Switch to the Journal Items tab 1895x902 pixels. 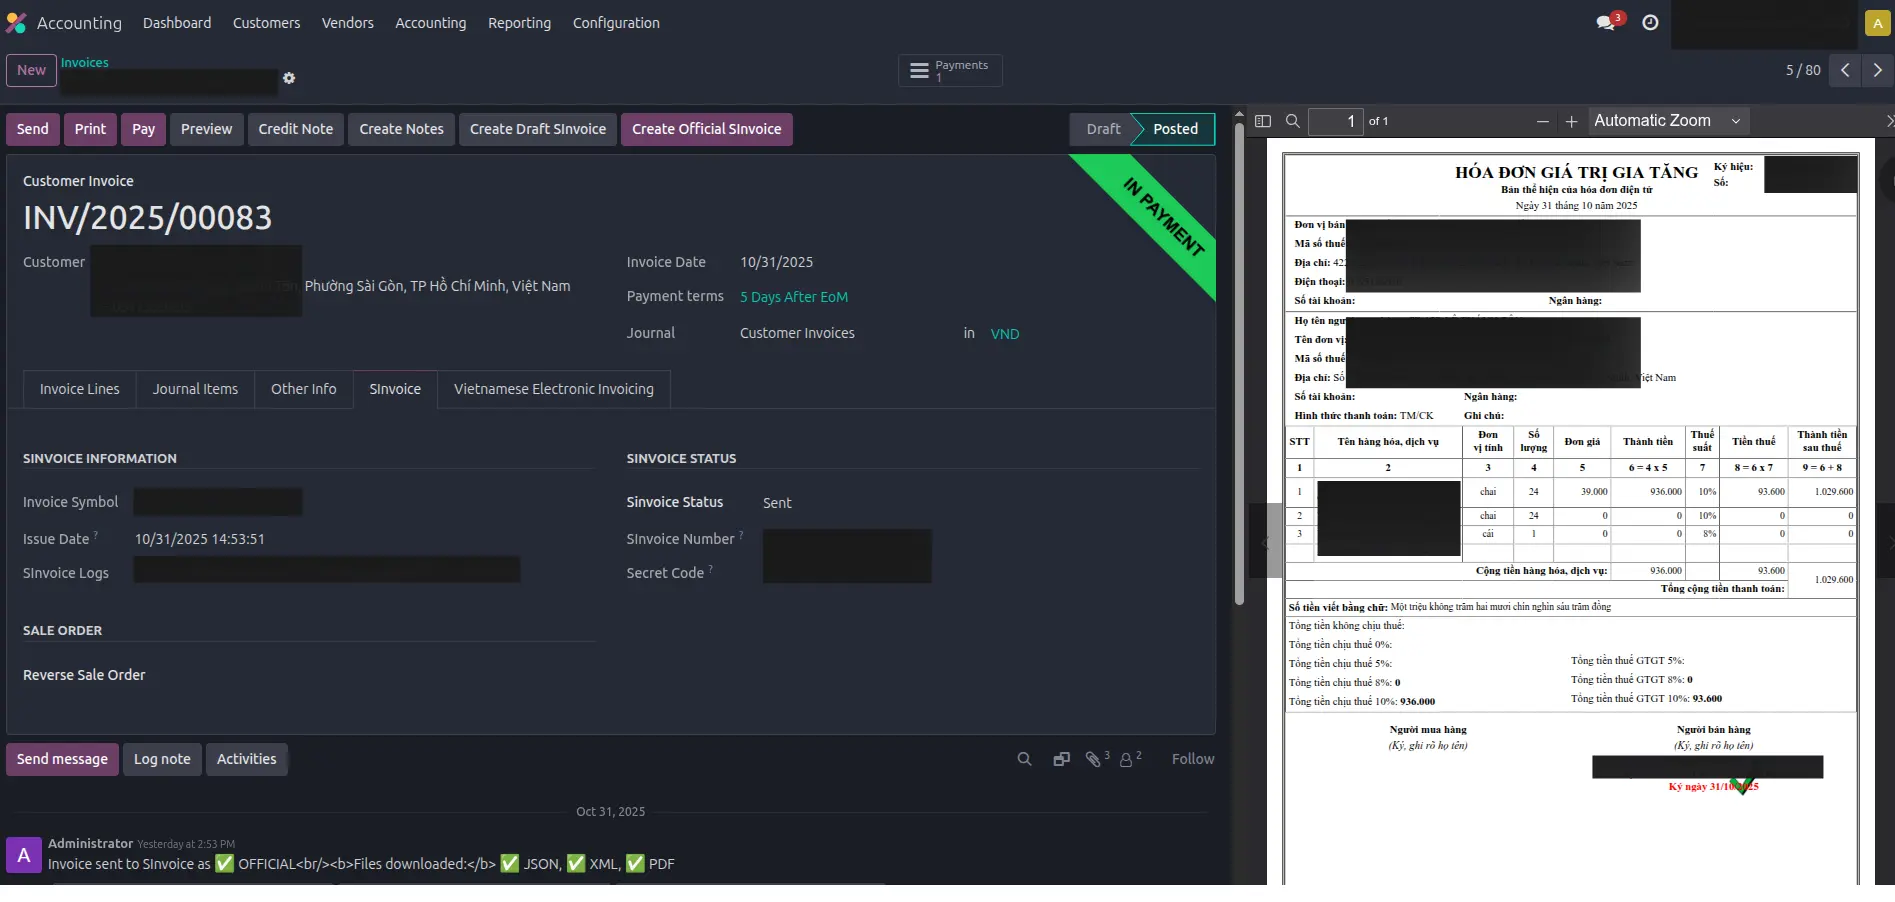pyautogui.click(x=195, y=389)
